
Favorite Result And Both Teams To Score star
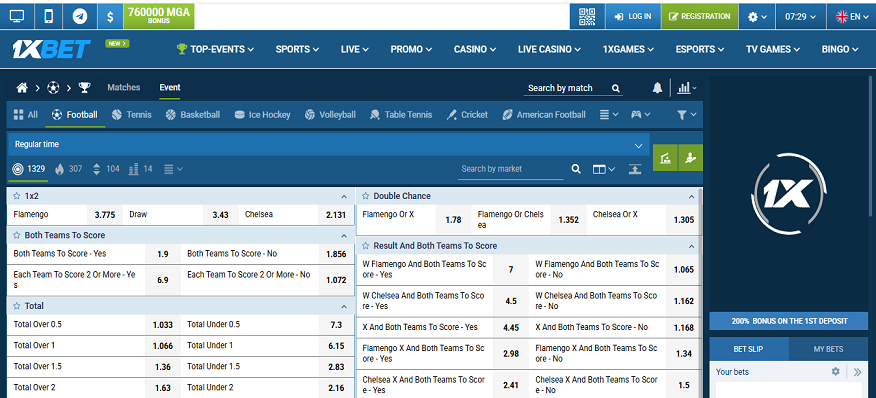[365, 245]
